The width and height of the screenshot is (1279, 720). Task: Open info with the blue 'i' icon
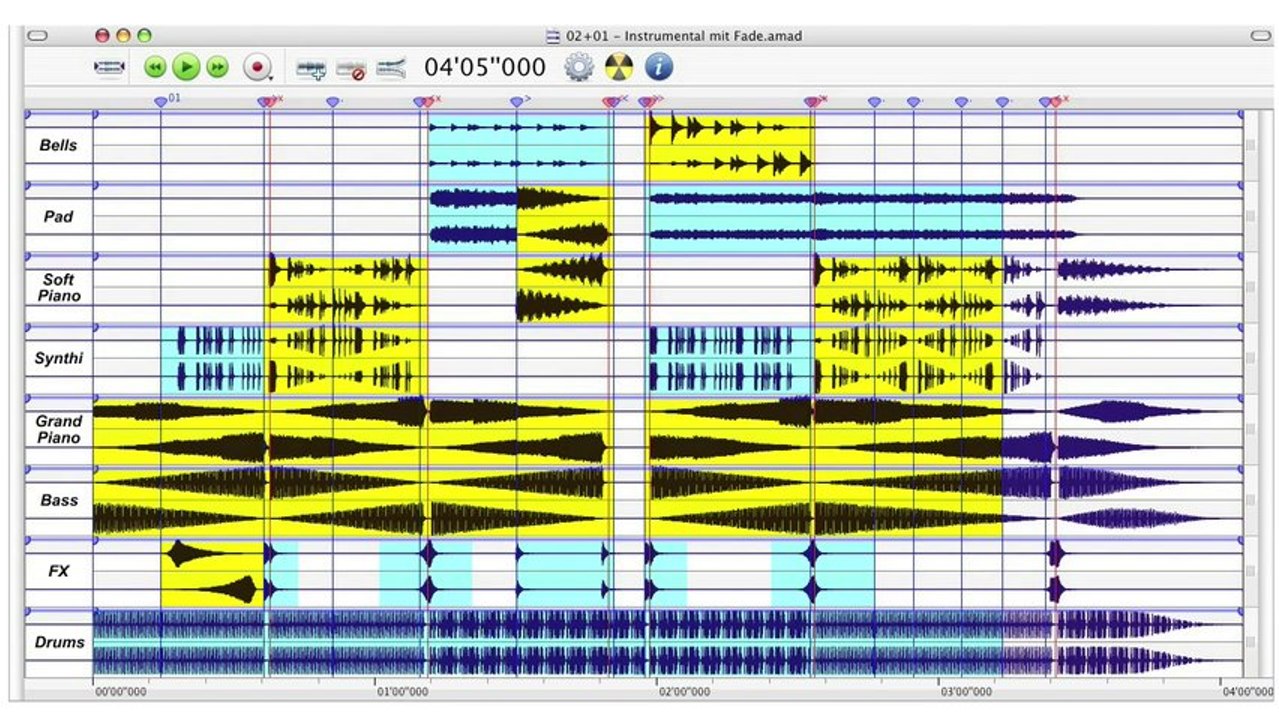coord(658,67)
